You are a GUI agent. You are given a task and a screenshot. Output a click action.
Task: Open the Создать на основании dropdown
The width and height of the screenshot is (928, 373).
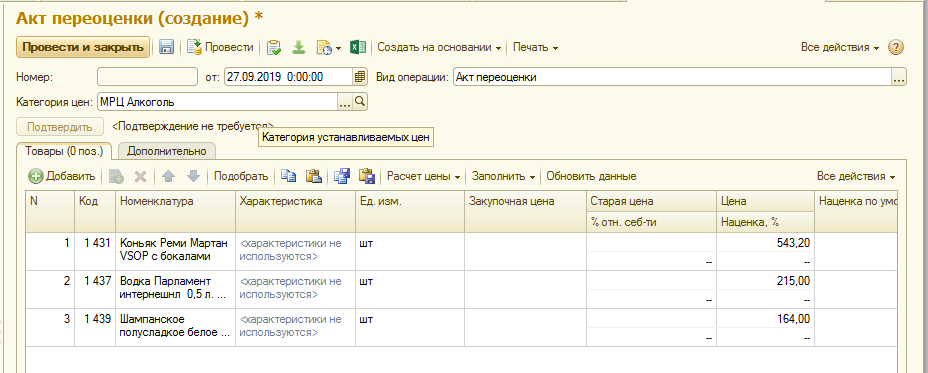pyautogui.click(x=439, y=47)
